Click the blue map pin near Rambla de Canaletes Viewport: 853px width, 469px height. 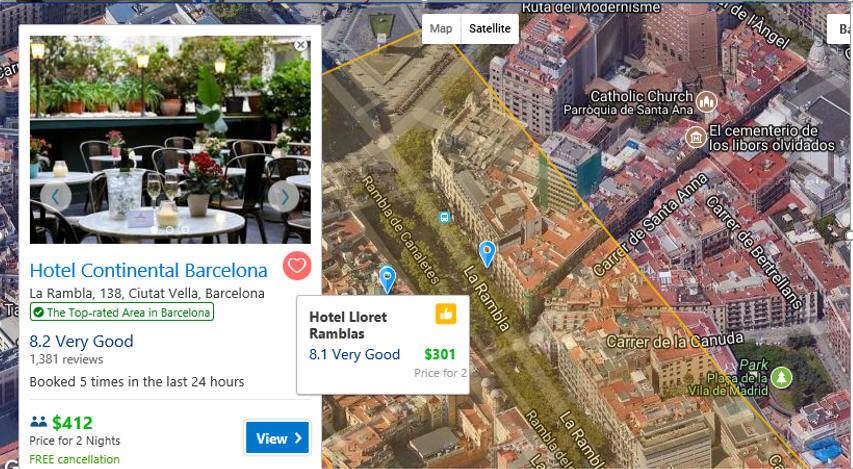387,280
